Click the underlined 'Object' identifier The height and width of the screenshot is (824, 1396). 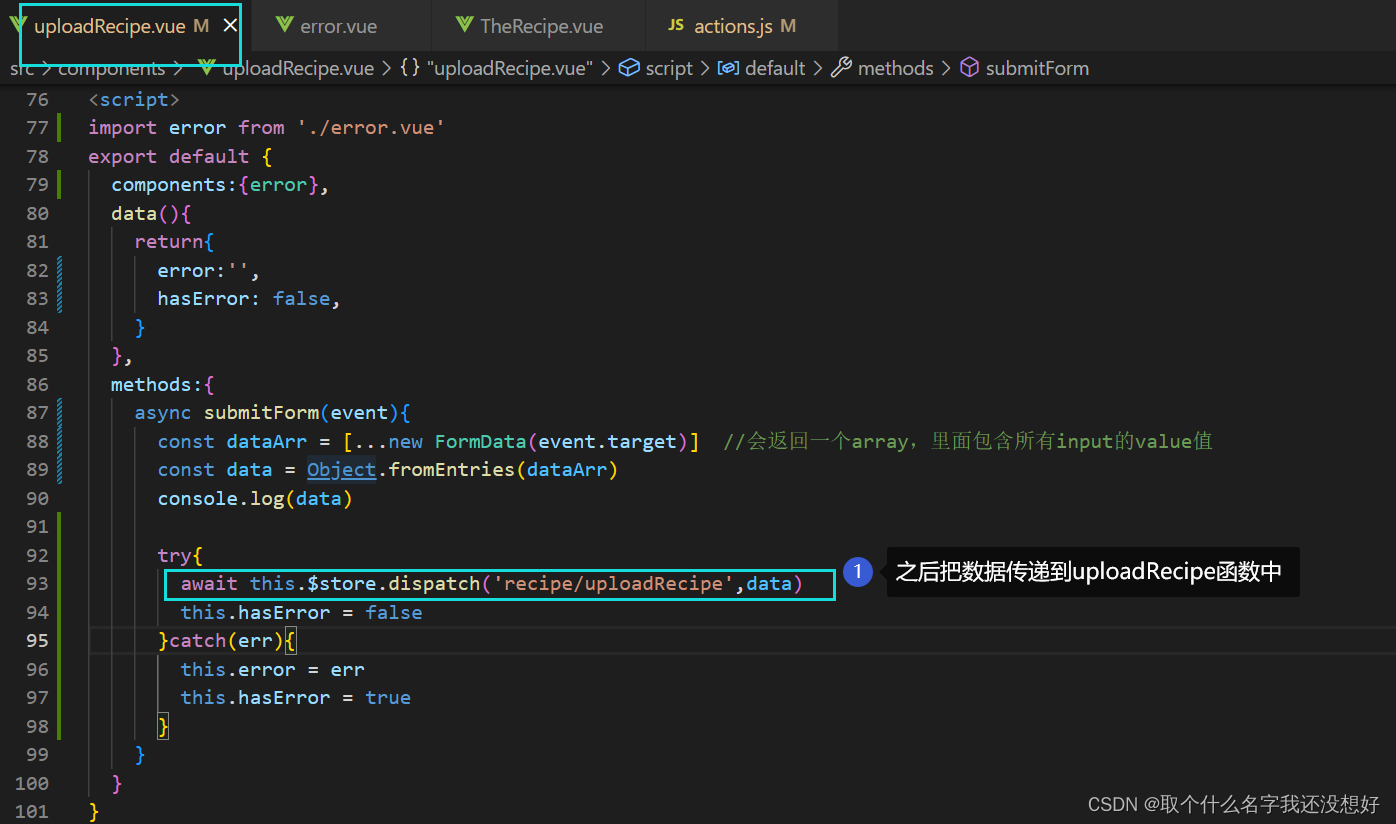coord(341,469)
